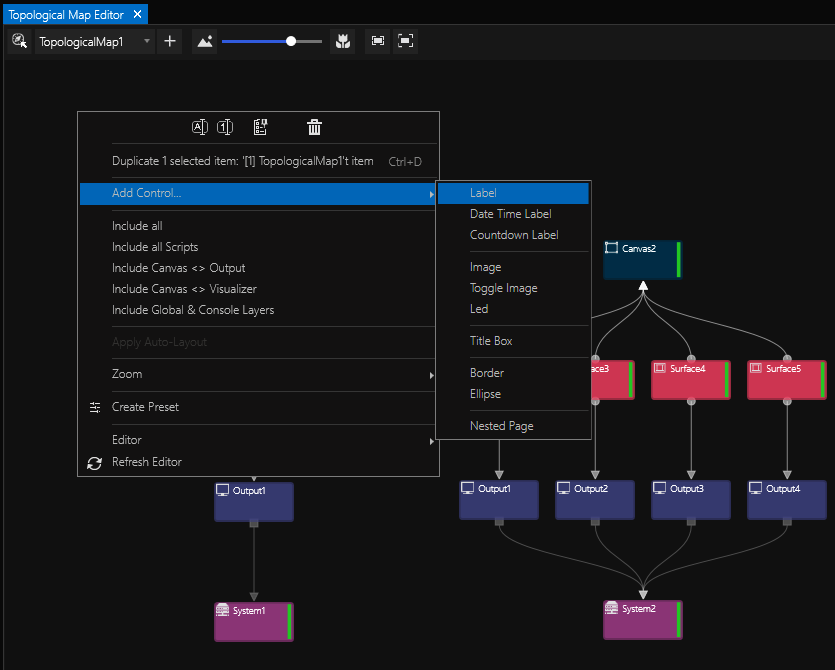This screenshot has height=670, width=835.
Task: Click Refresh Editor
Action: [x=146, y=462]
